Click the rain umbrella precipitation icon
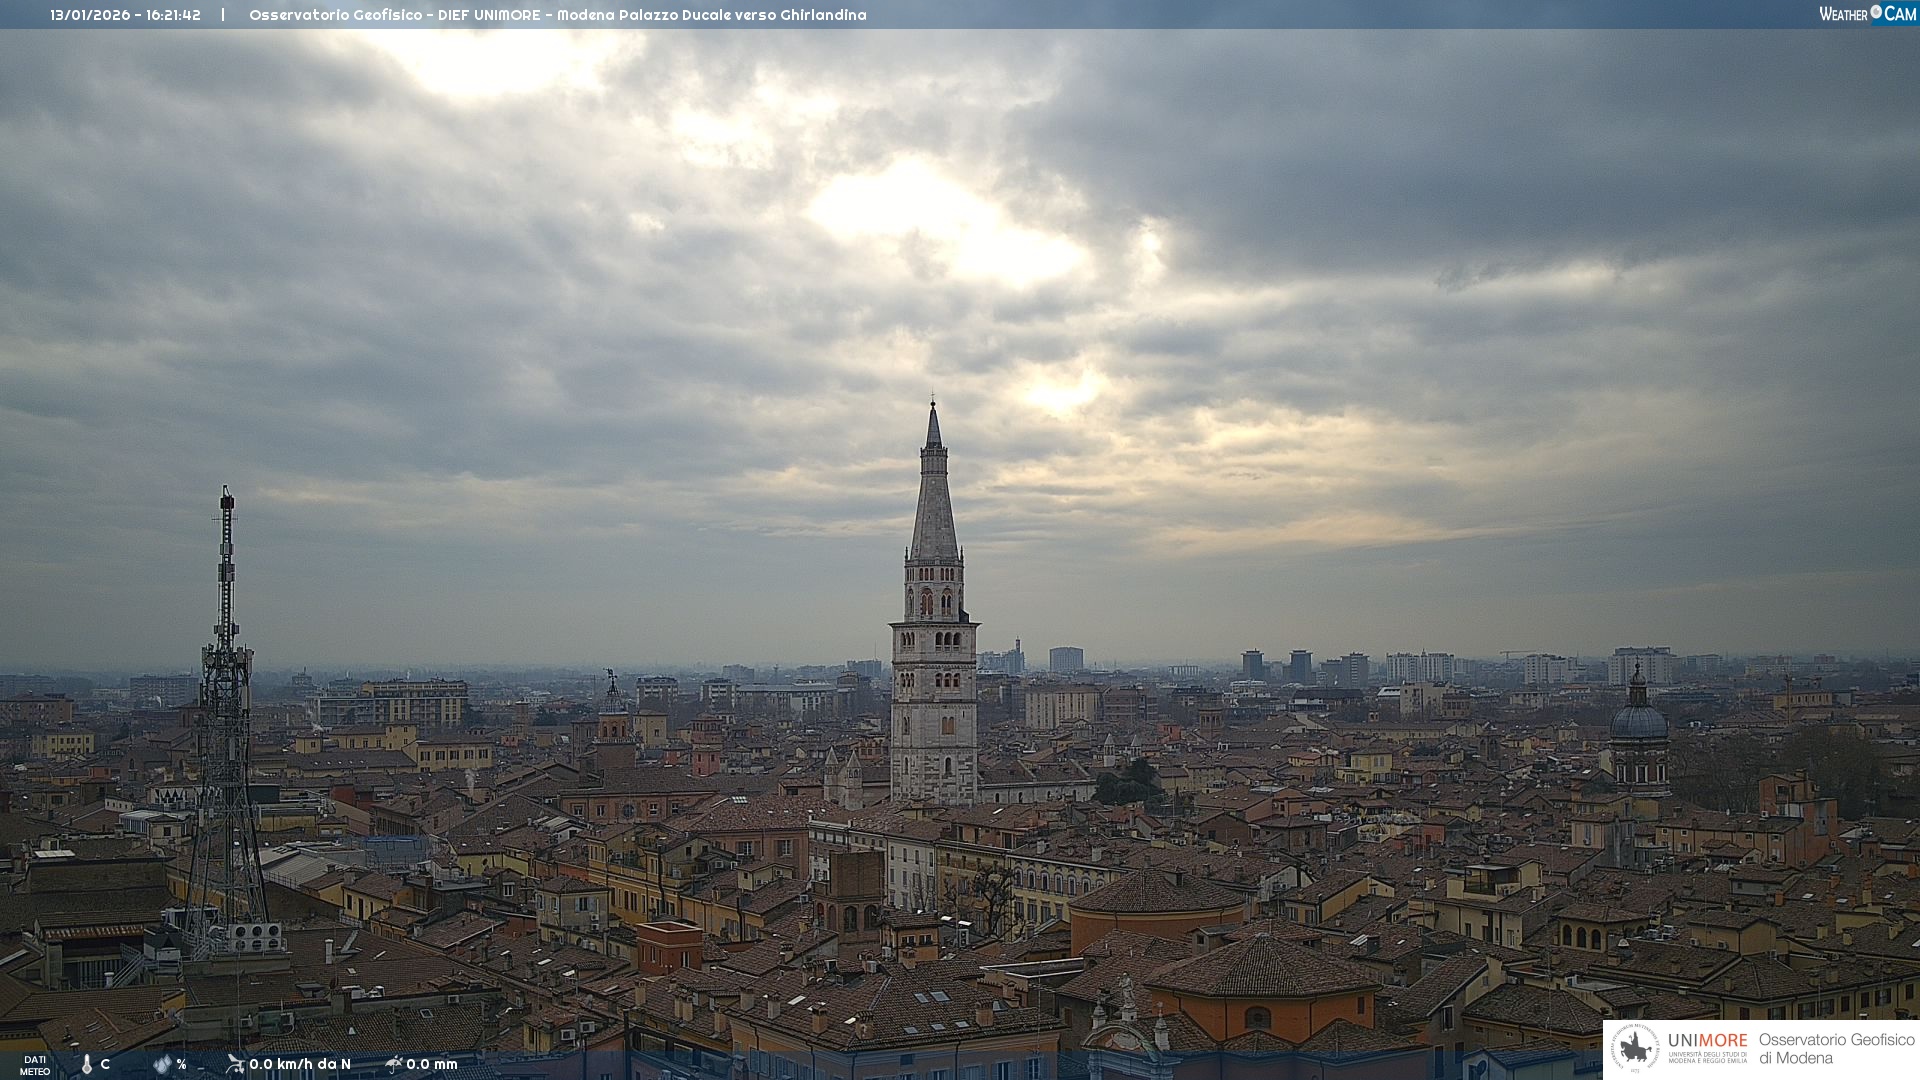Screen dimensions: 1920x1080 tap(394, 1064)
